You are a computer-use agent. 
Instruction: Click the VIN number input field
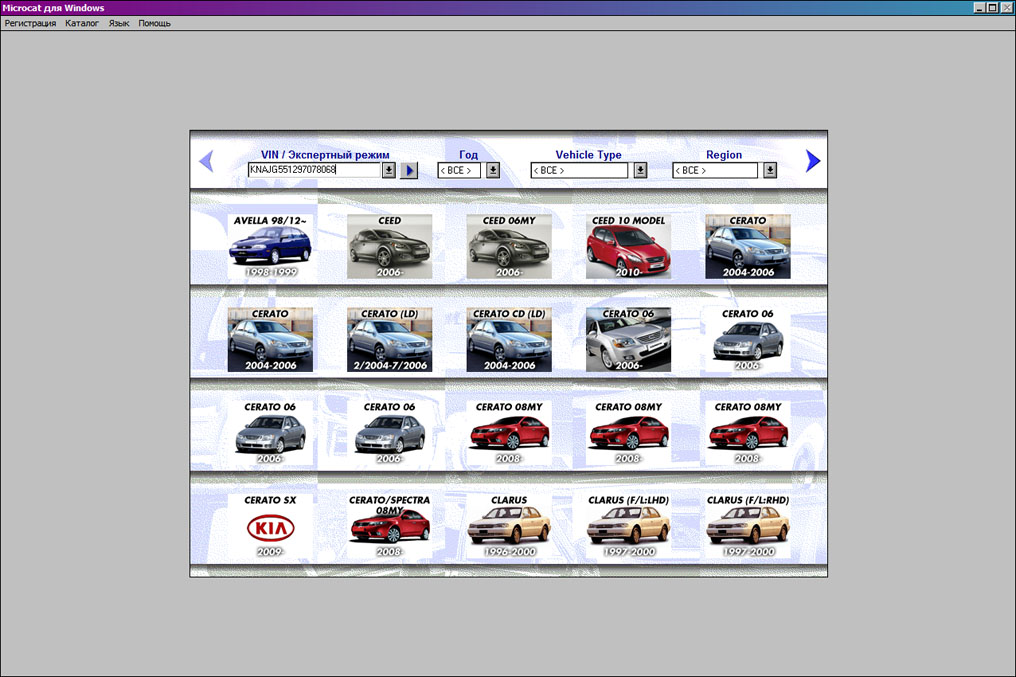point(313,171)
